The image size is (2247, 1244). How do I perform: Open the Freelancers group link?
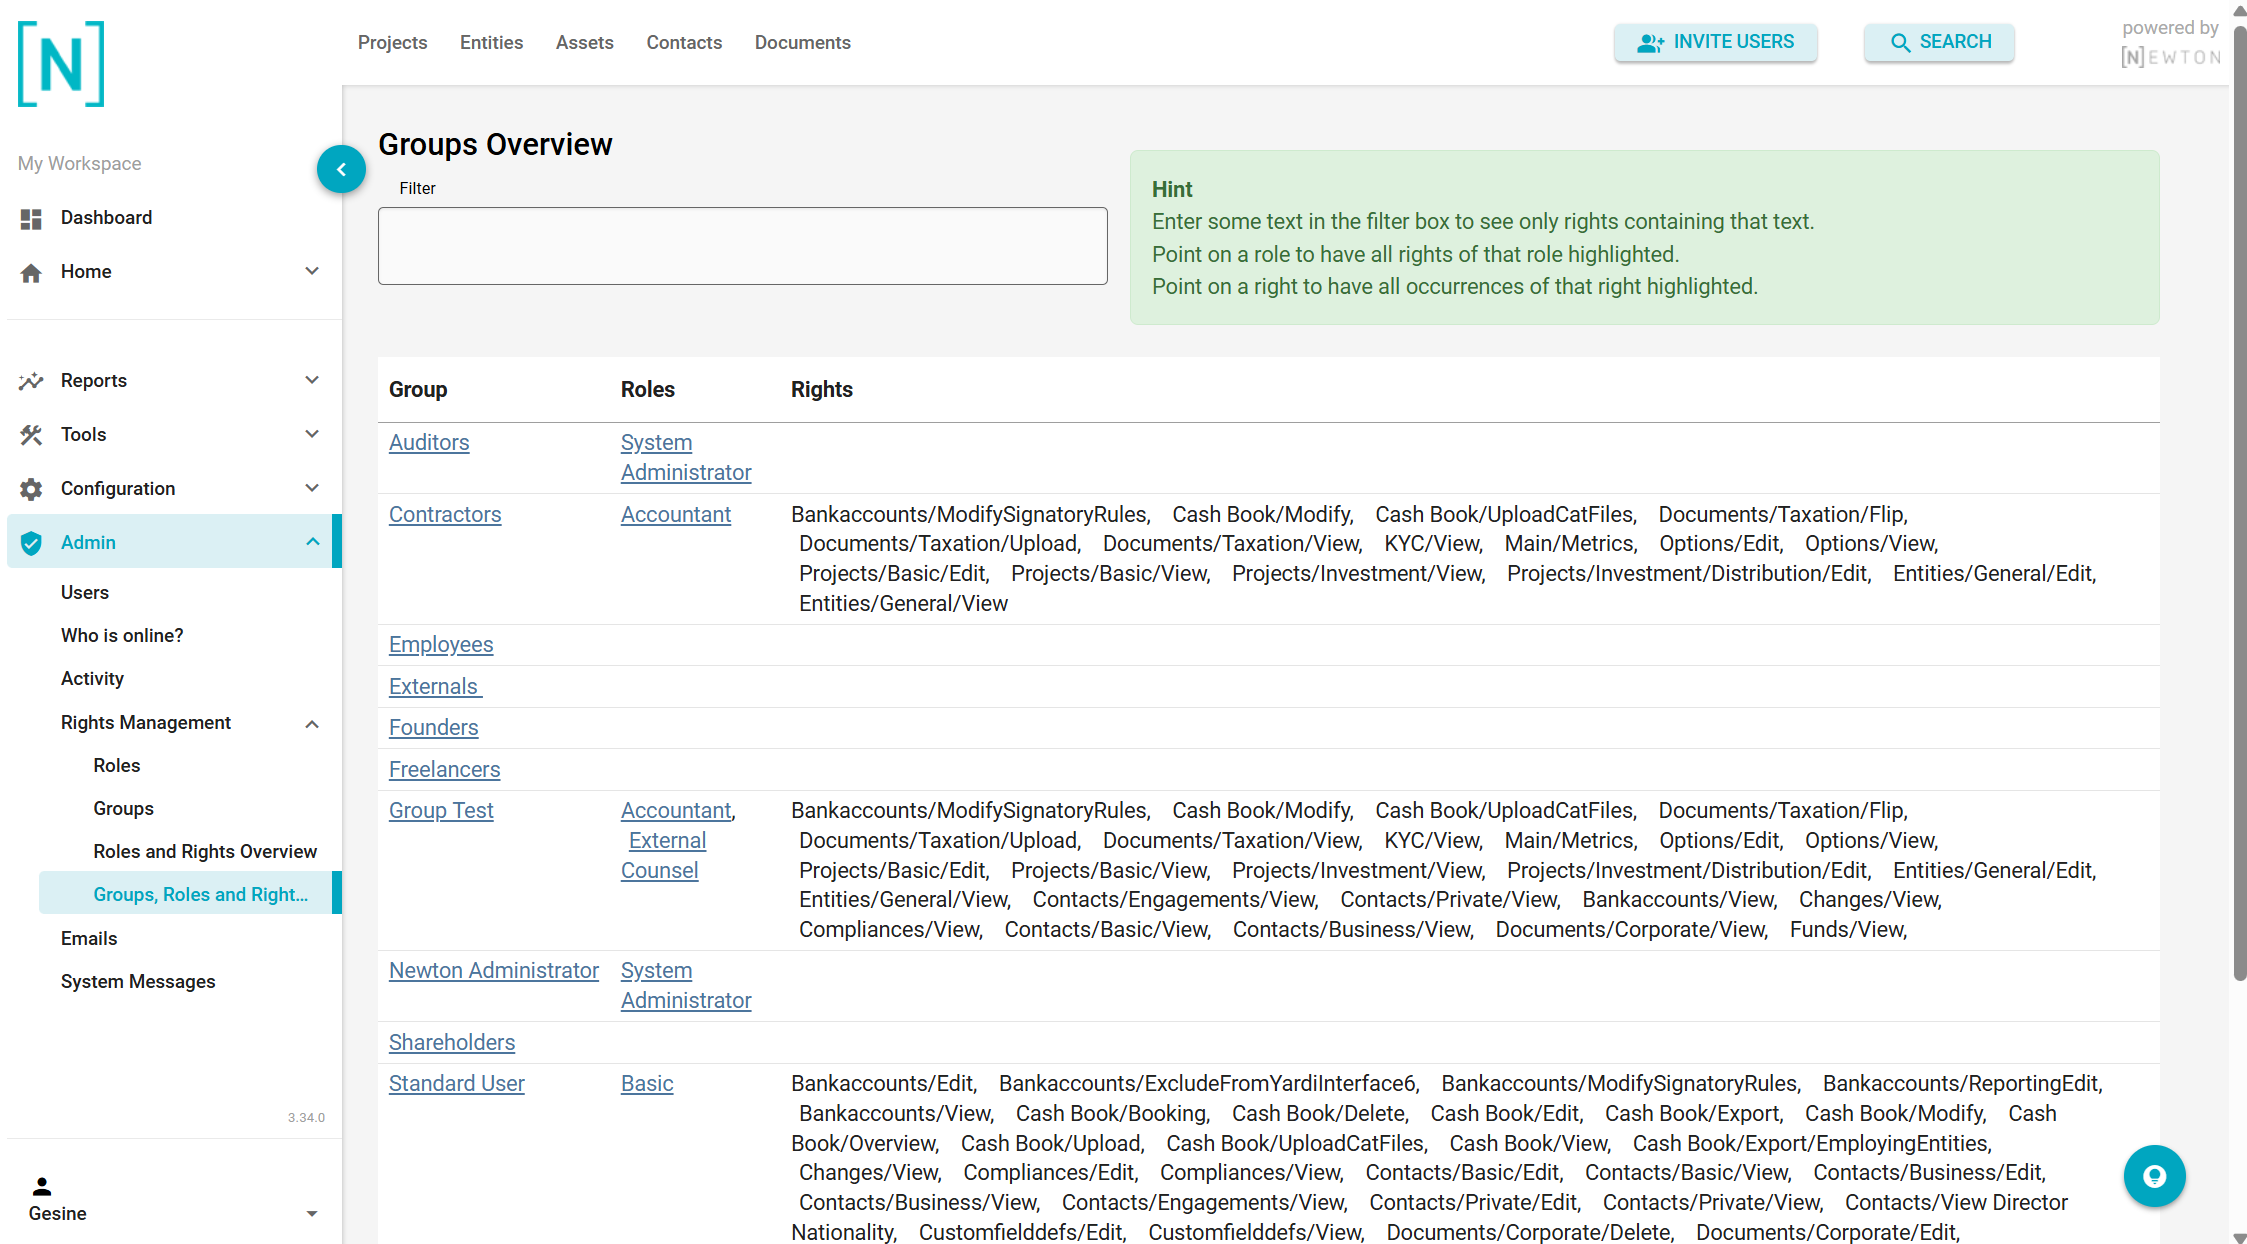tap(444, 769)
